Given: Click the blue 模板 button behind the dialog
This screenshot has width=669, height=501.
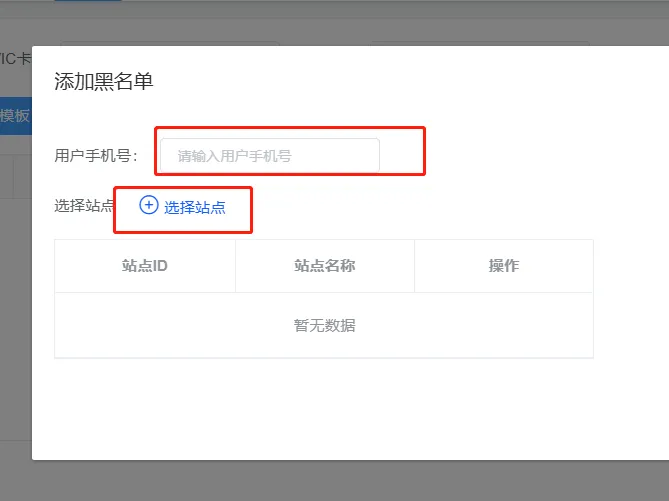Looking at the screenshot, I should pos(16,116).
